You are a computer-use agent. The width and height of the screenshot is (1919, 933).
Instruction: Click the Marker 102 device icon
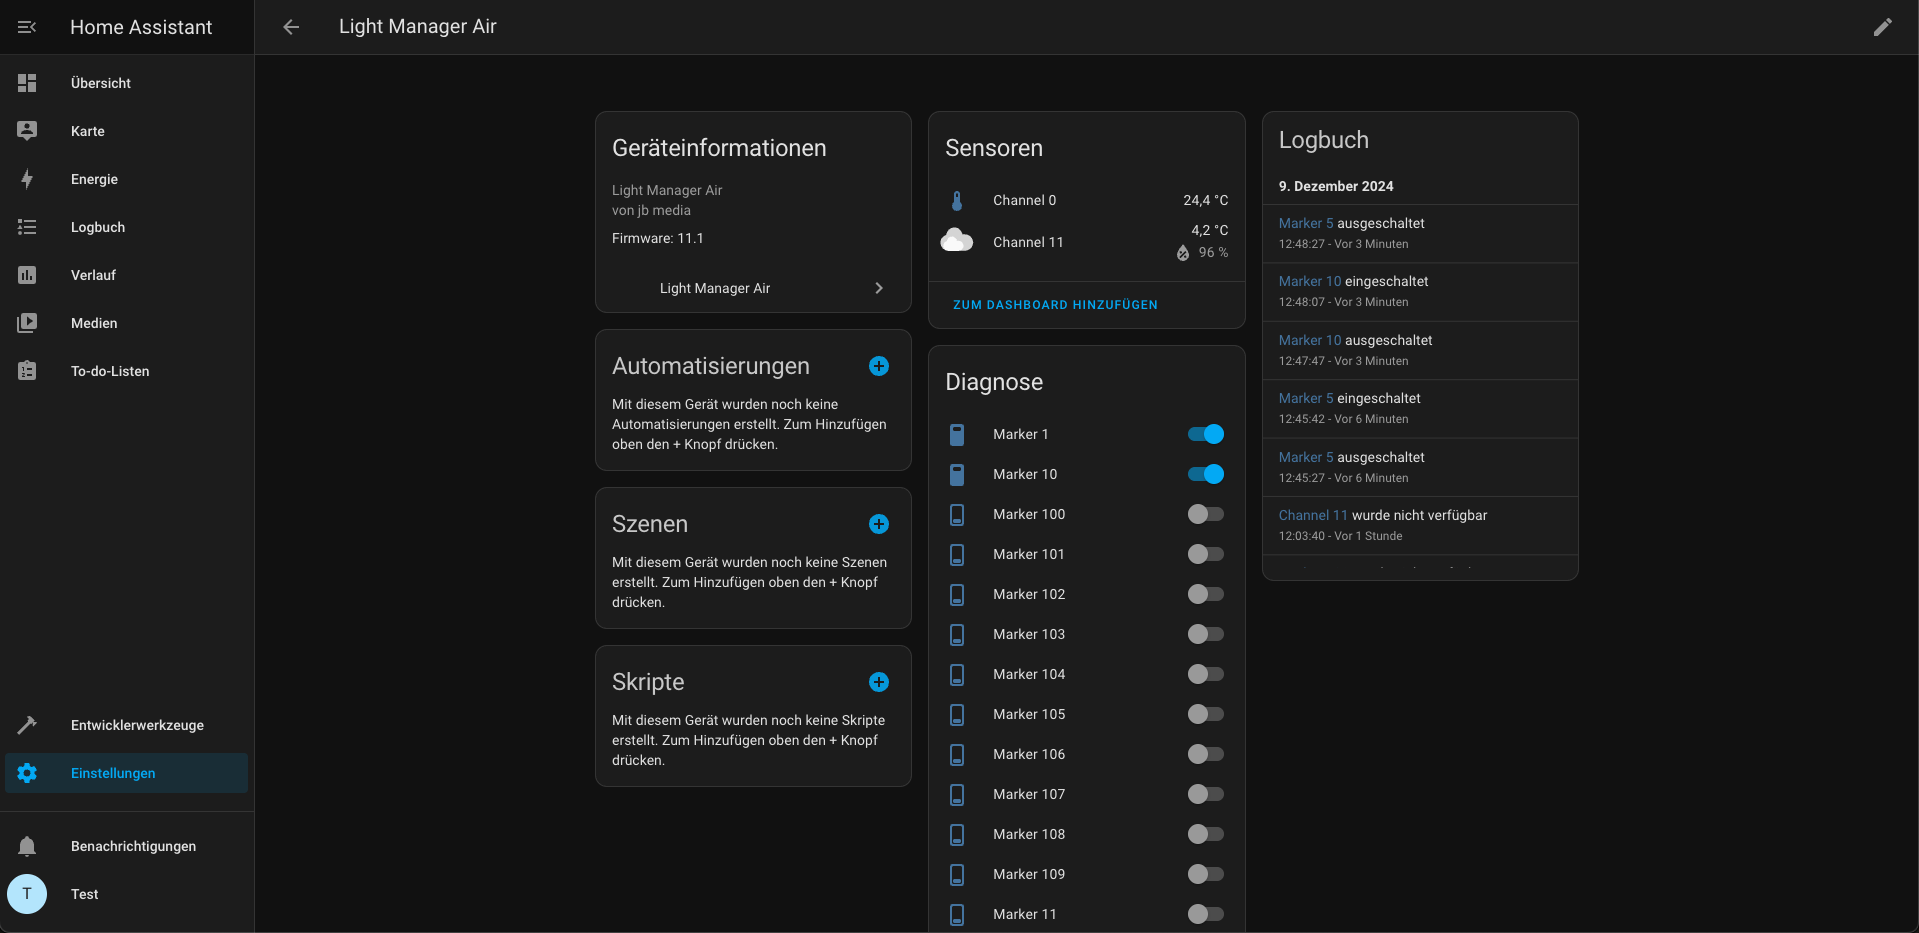957,594
